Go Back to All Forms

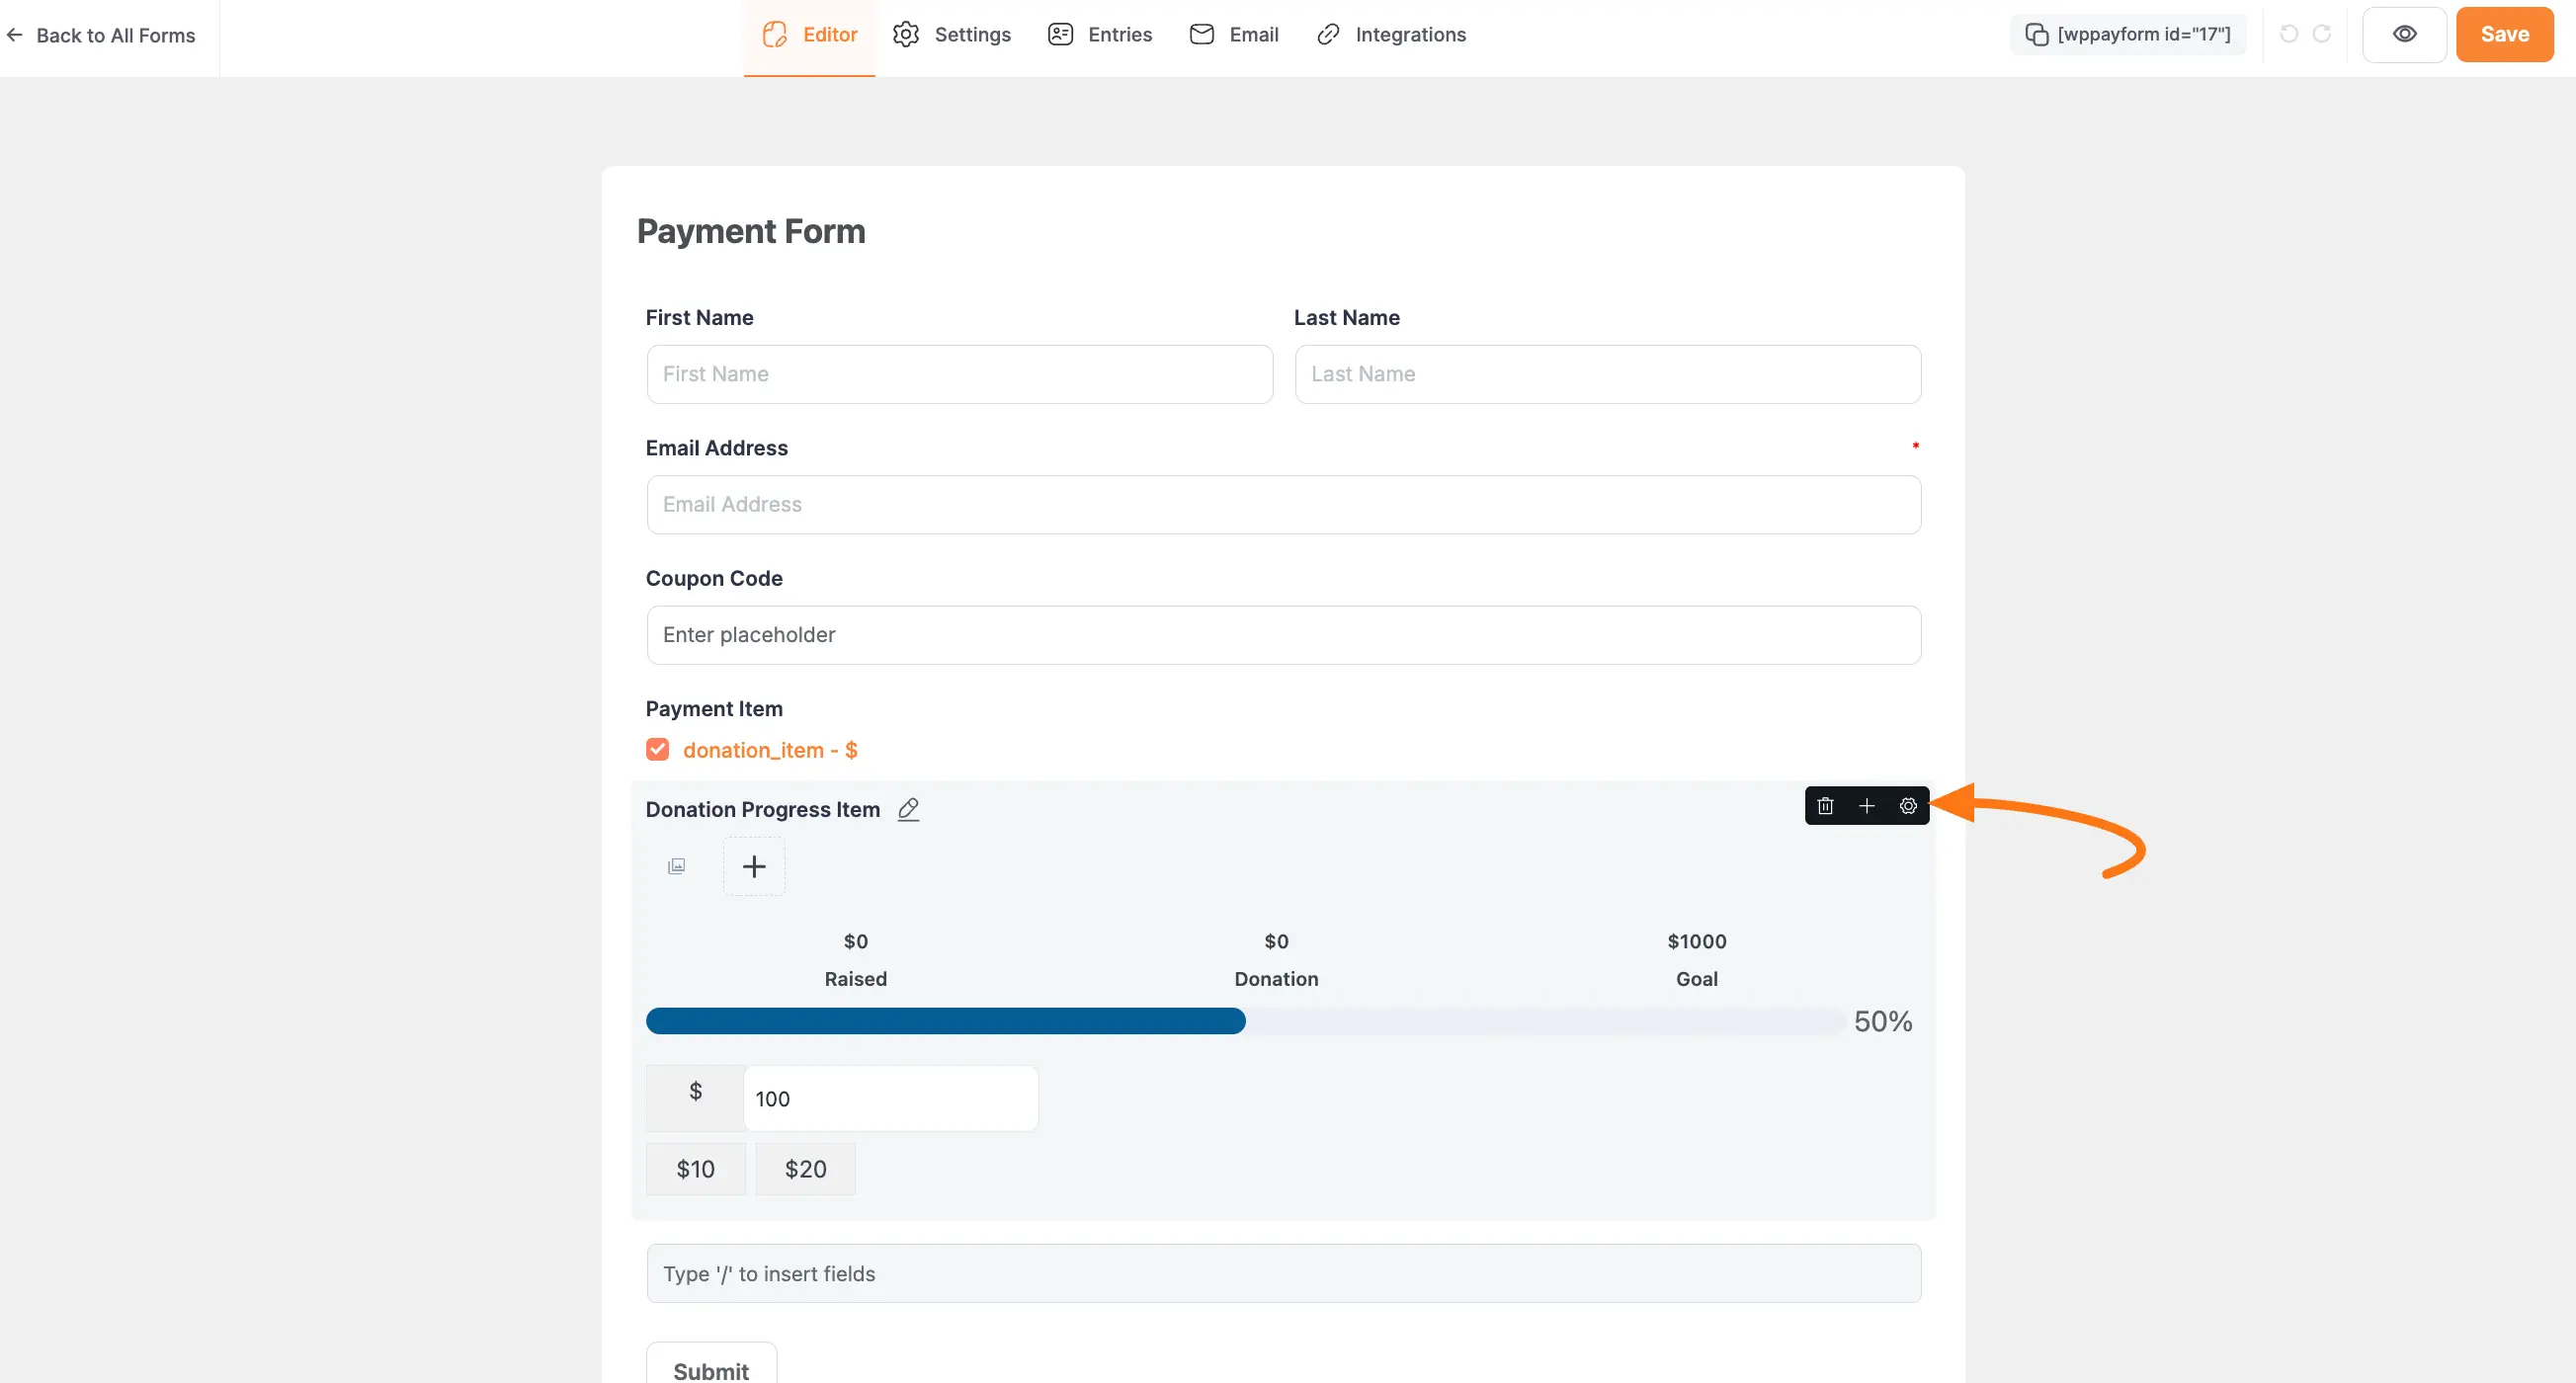[x=102, y=35]
